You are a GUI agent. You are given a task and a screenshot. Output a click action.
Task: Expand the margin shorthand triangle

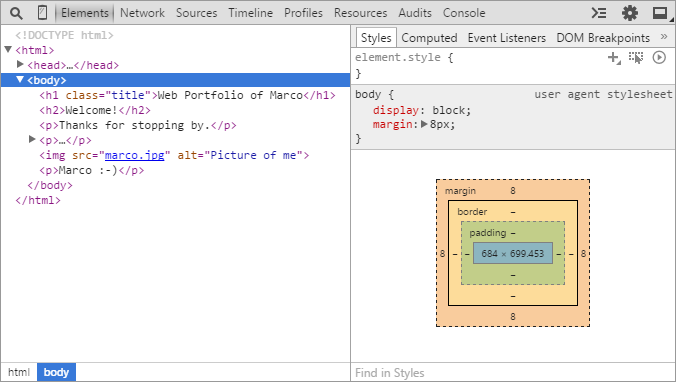click(424, 124)
